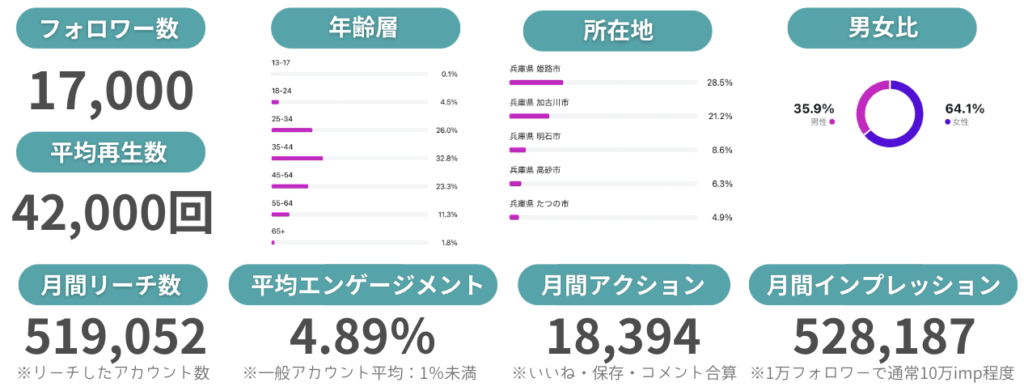Image resolution: width=1024 pixels, height=391 pixels.
Task: Click the purple 女性 legend dot
Action: coord(947,122)
